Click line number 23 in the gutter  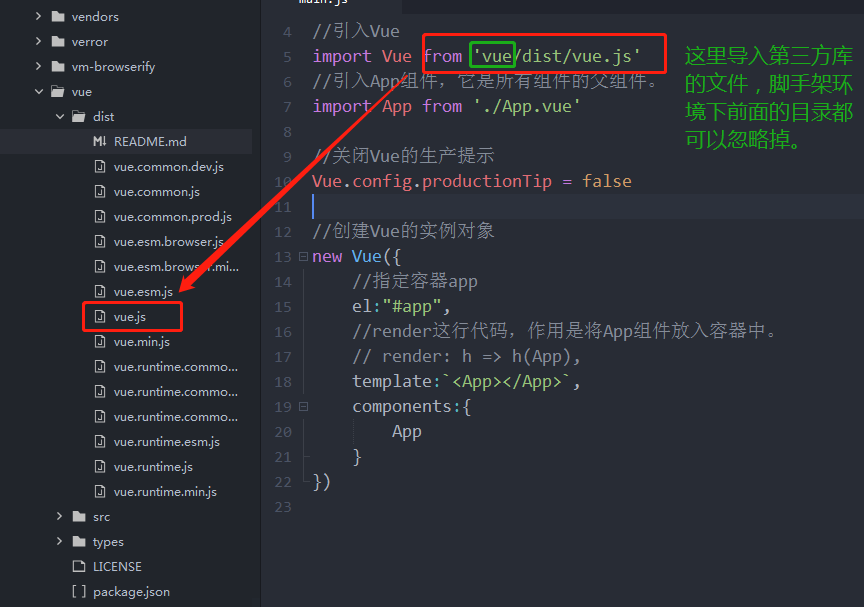pyautogui.click(x=283, y=507)
